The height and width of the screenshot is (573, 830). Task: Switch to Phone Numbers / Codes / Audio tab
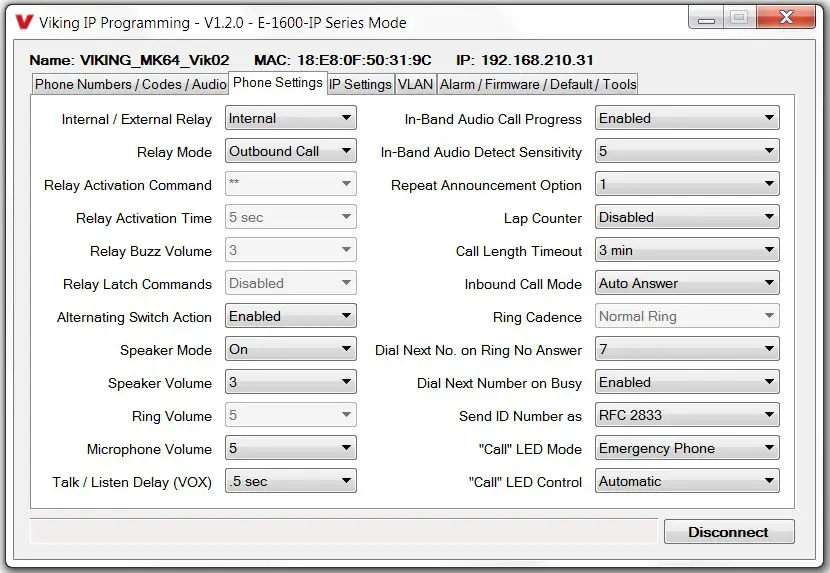click(x=130, y=84)
